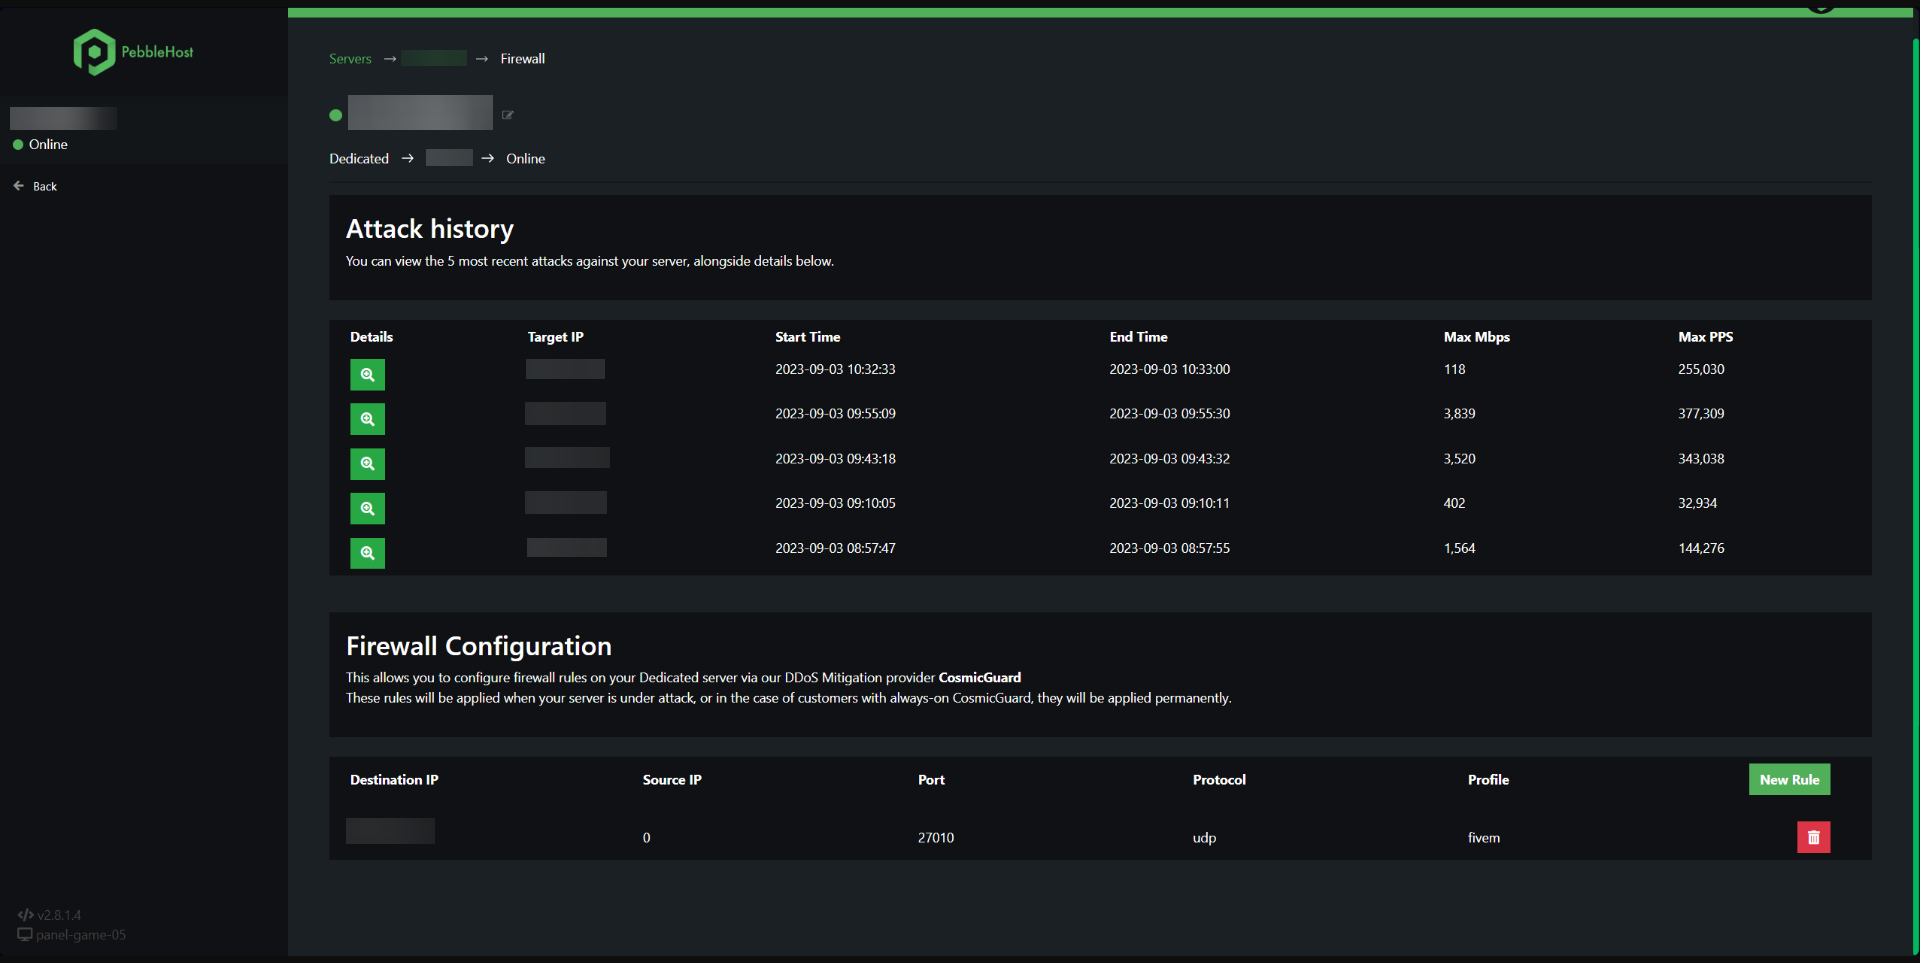The width and height of the screenshot is (1920, 963).
Task: Click the Attack history heading
Action: pos(430,229)
